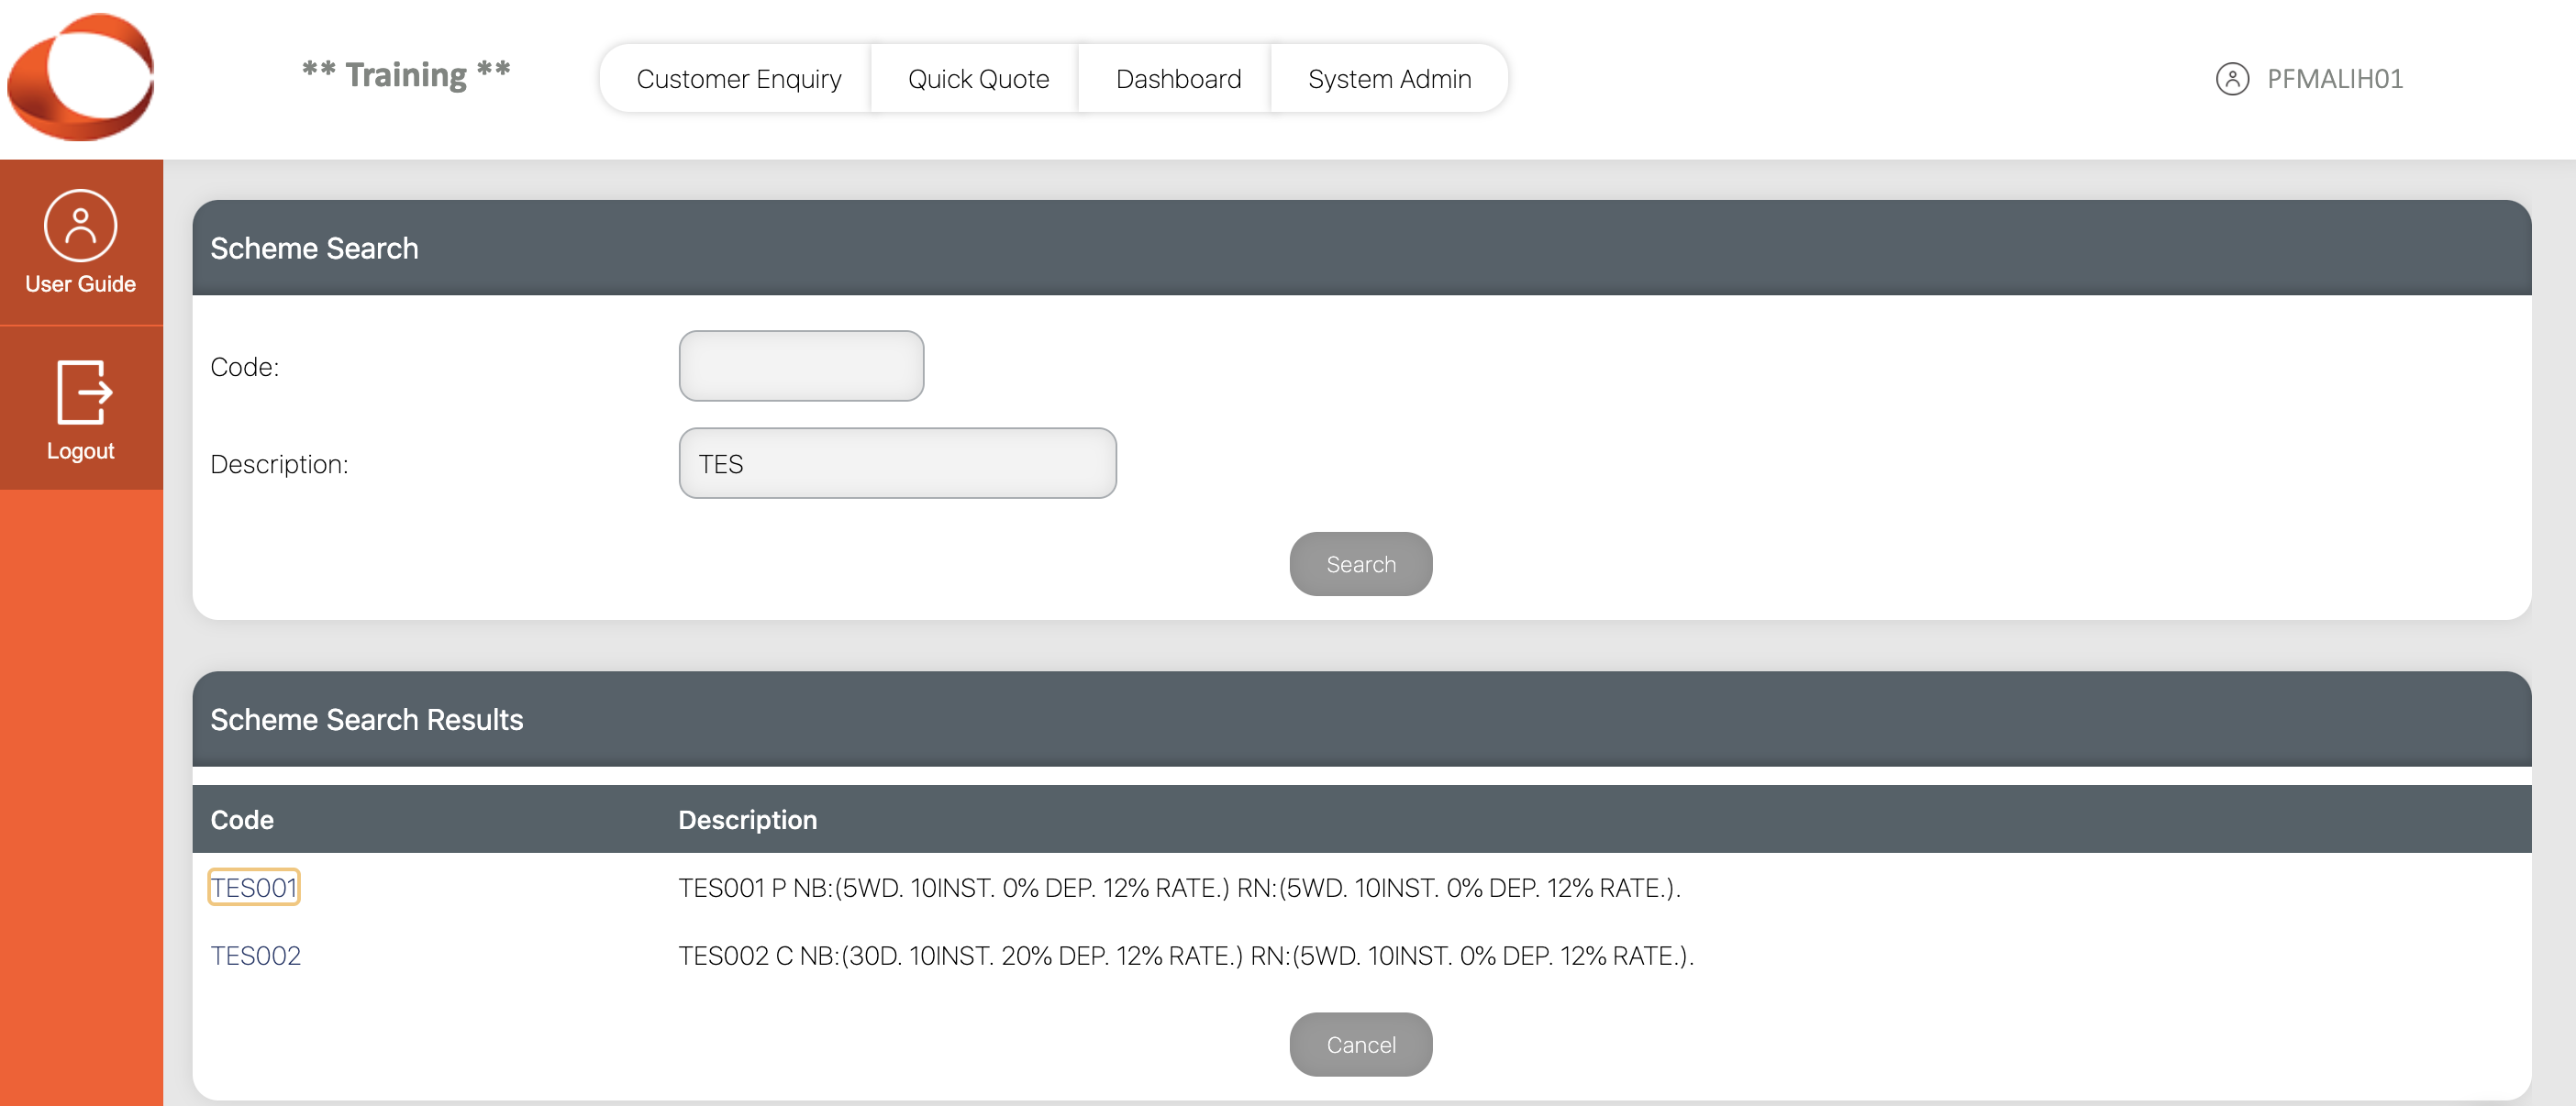Click the Description column header

747,819
